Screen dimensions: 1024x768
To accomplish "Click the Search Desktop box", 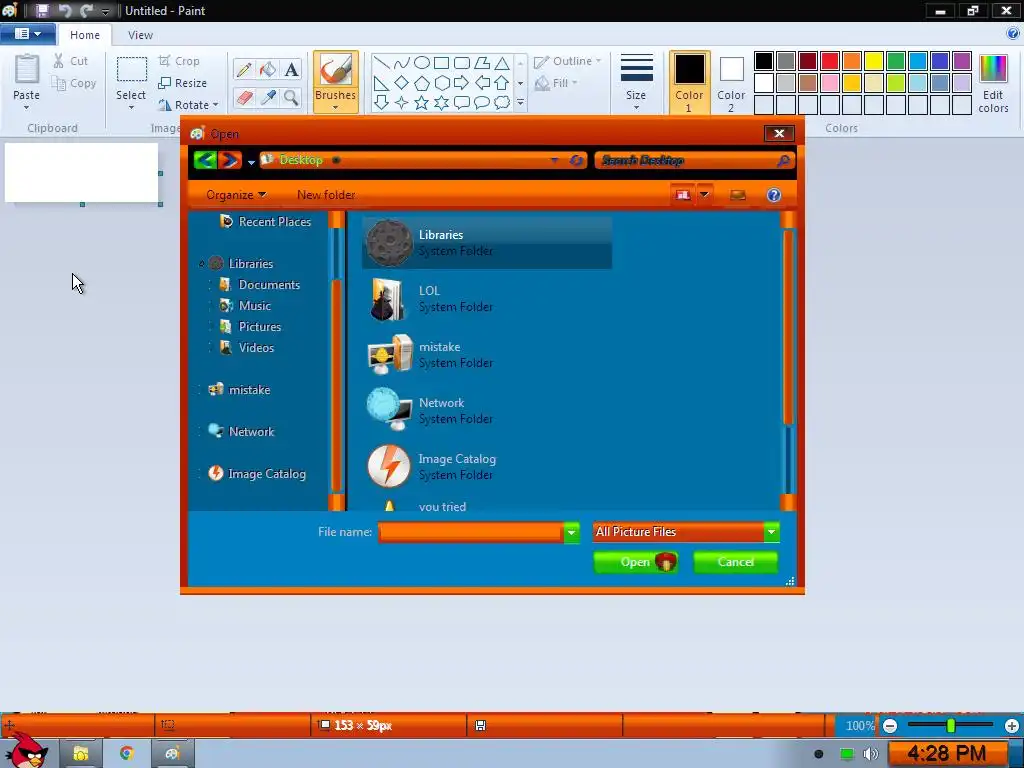I will (x=694, y=160).
